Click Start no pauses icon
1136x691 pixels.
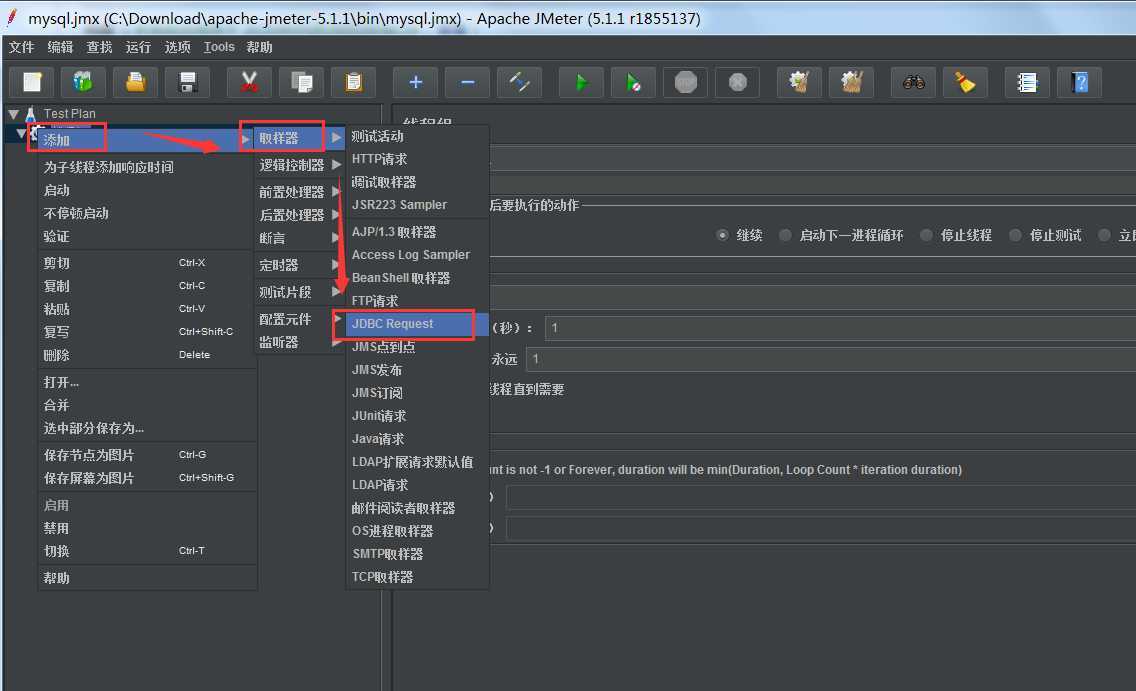(x=633, y=82)
